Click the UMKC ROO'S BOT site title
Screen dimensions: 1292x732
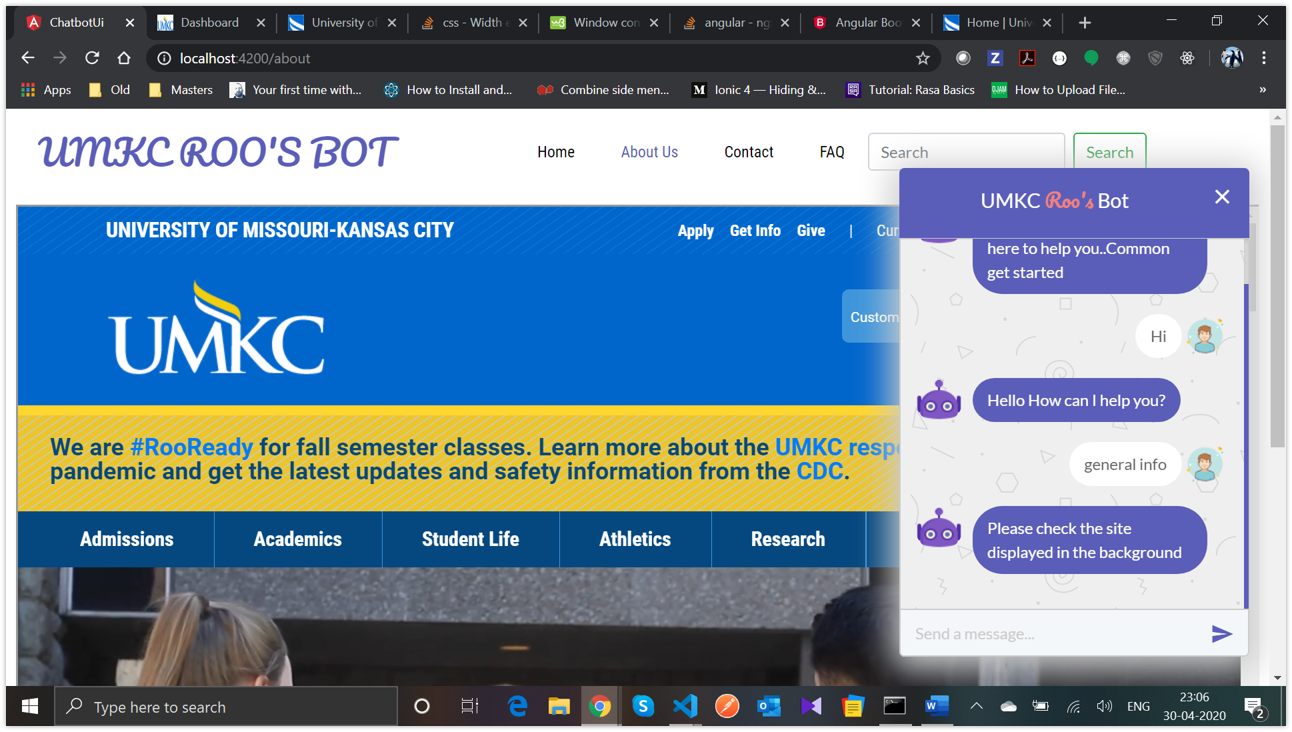218,152
